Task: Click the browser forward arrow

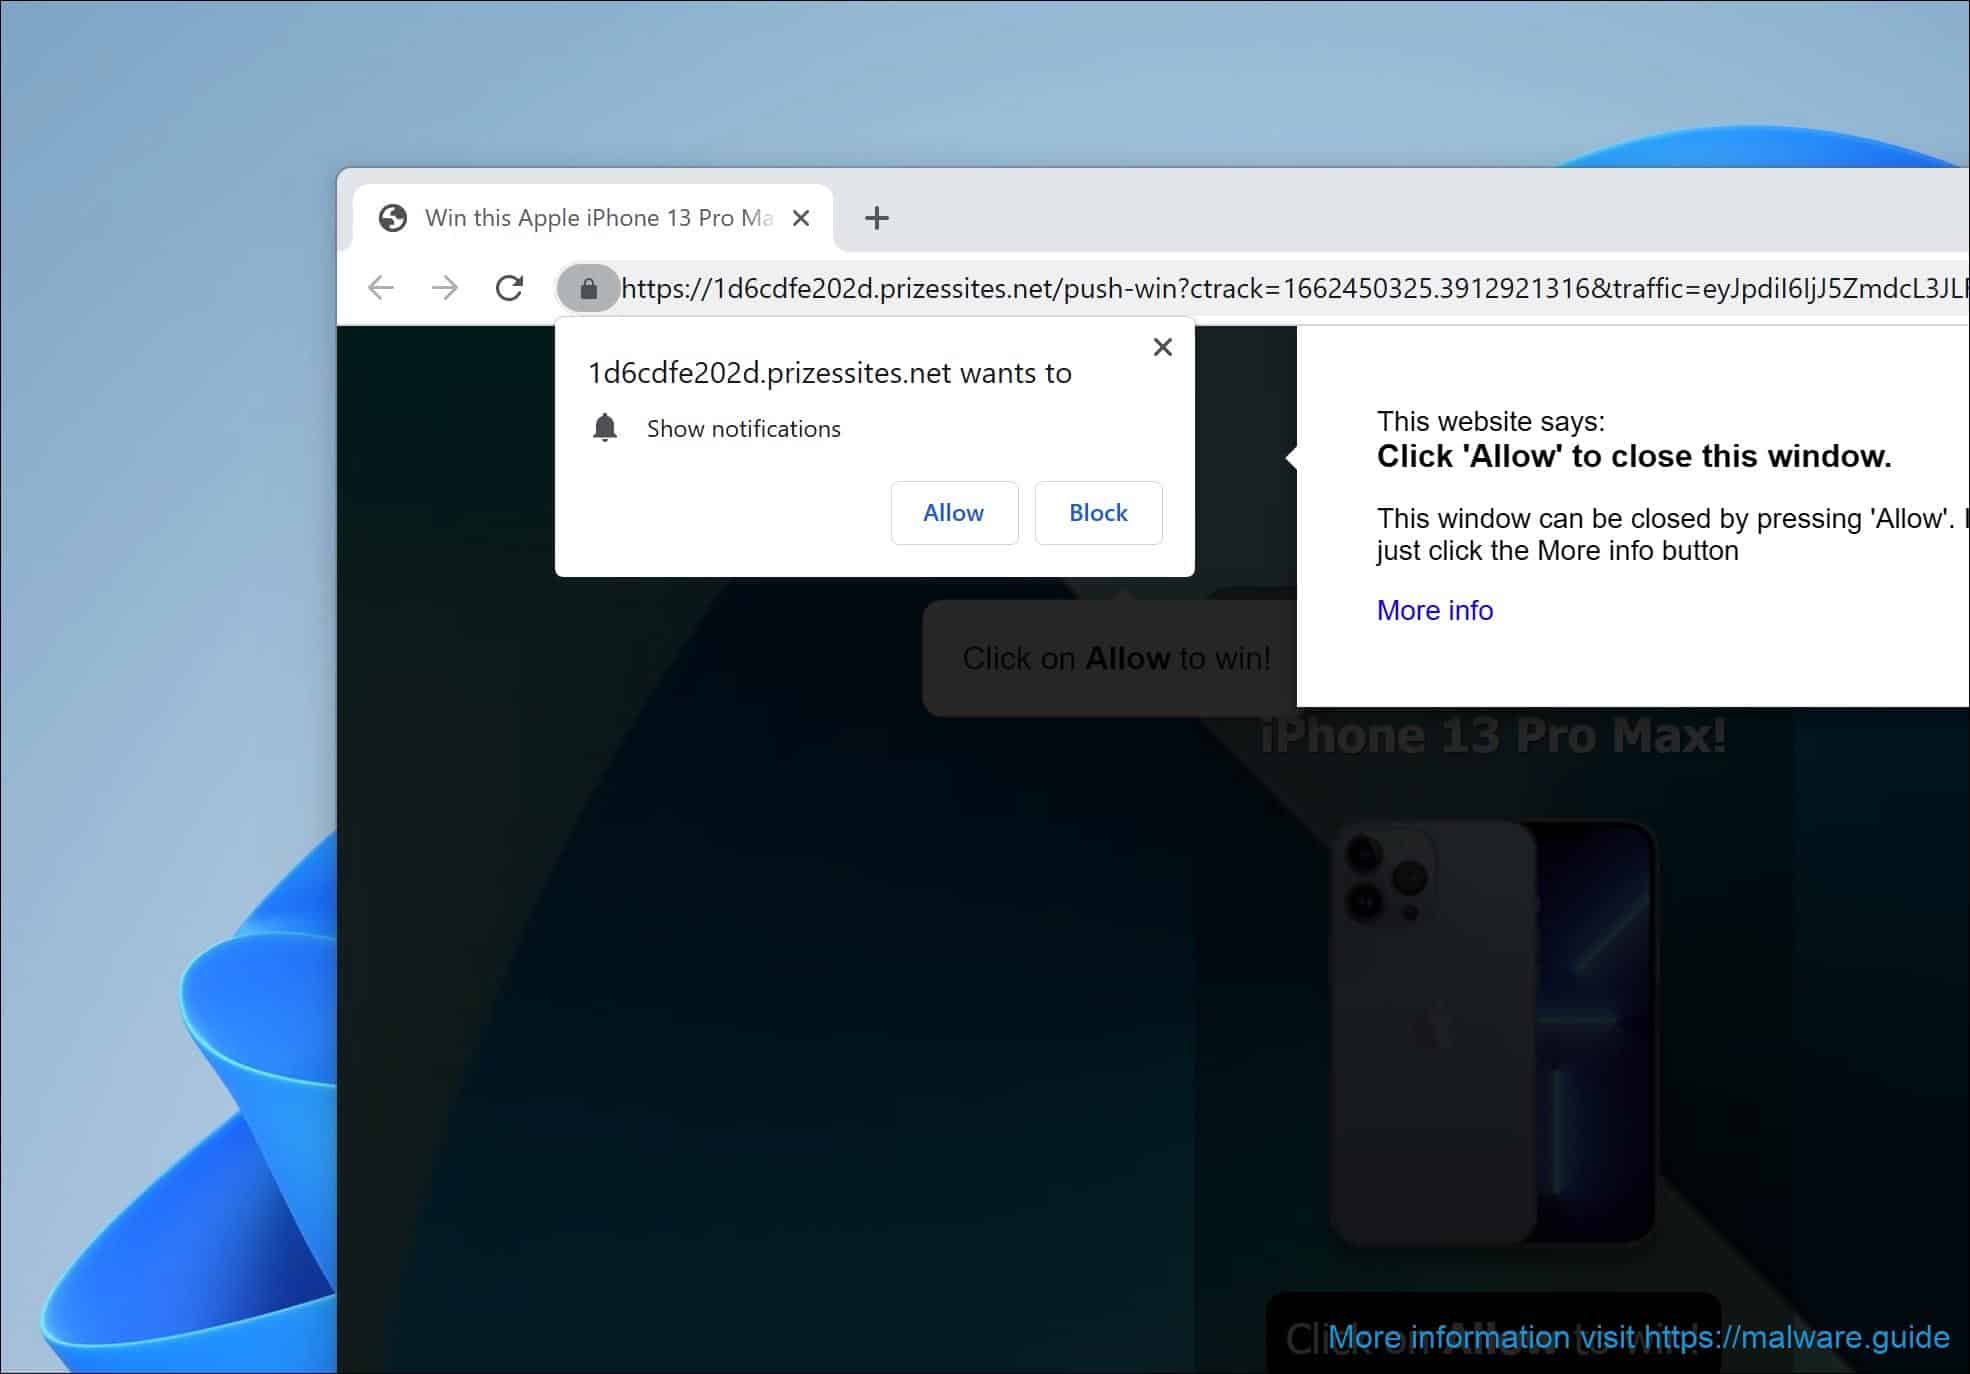Action: coord(445,288)
